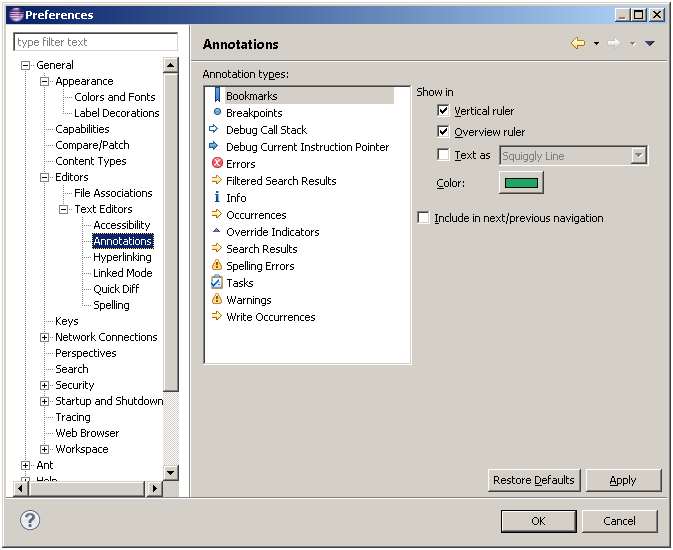
Task: Click the Bookmarks annotation icon
Action: [217, 95]
